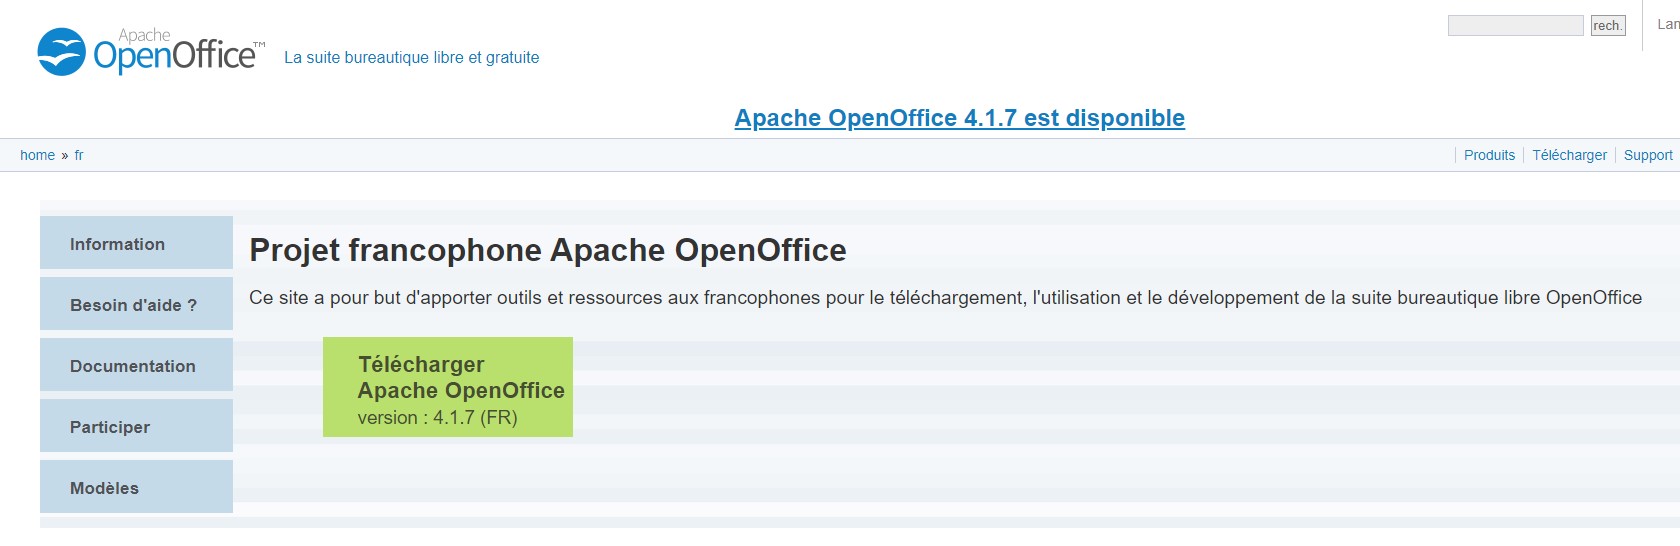The height and width of the screenshot is (546, 1680).
Task: Click the 'La suite bureautique libre et gratuite' tagline
Action: (x=411, y=58)
